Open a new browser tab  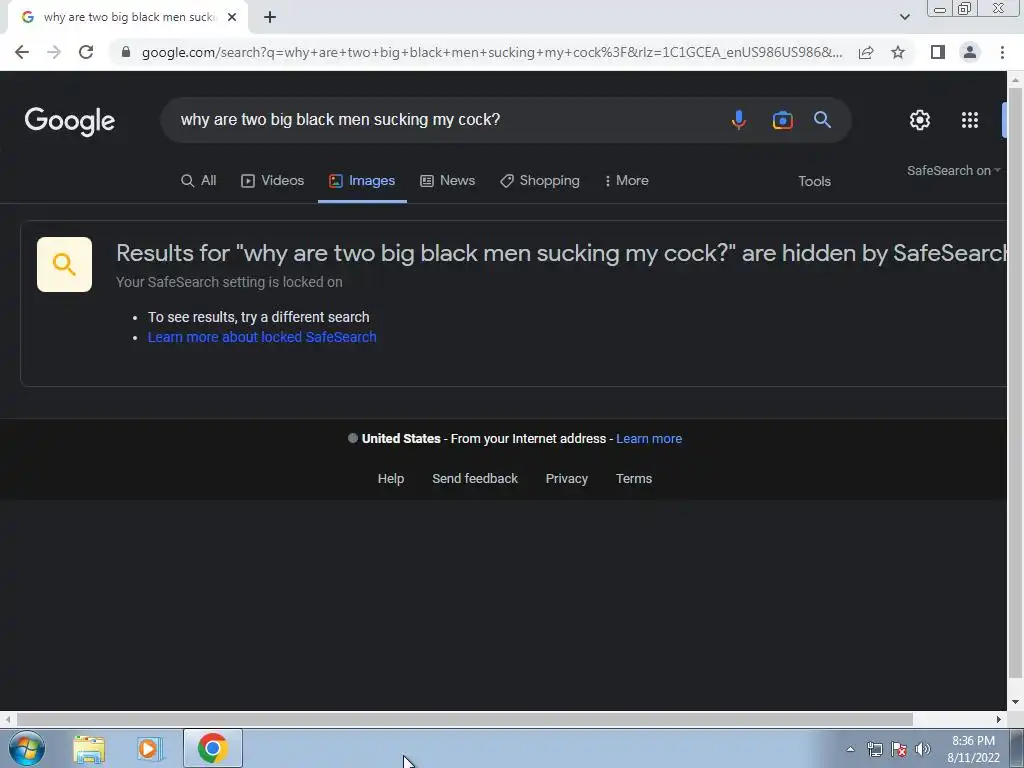point(270,18)
